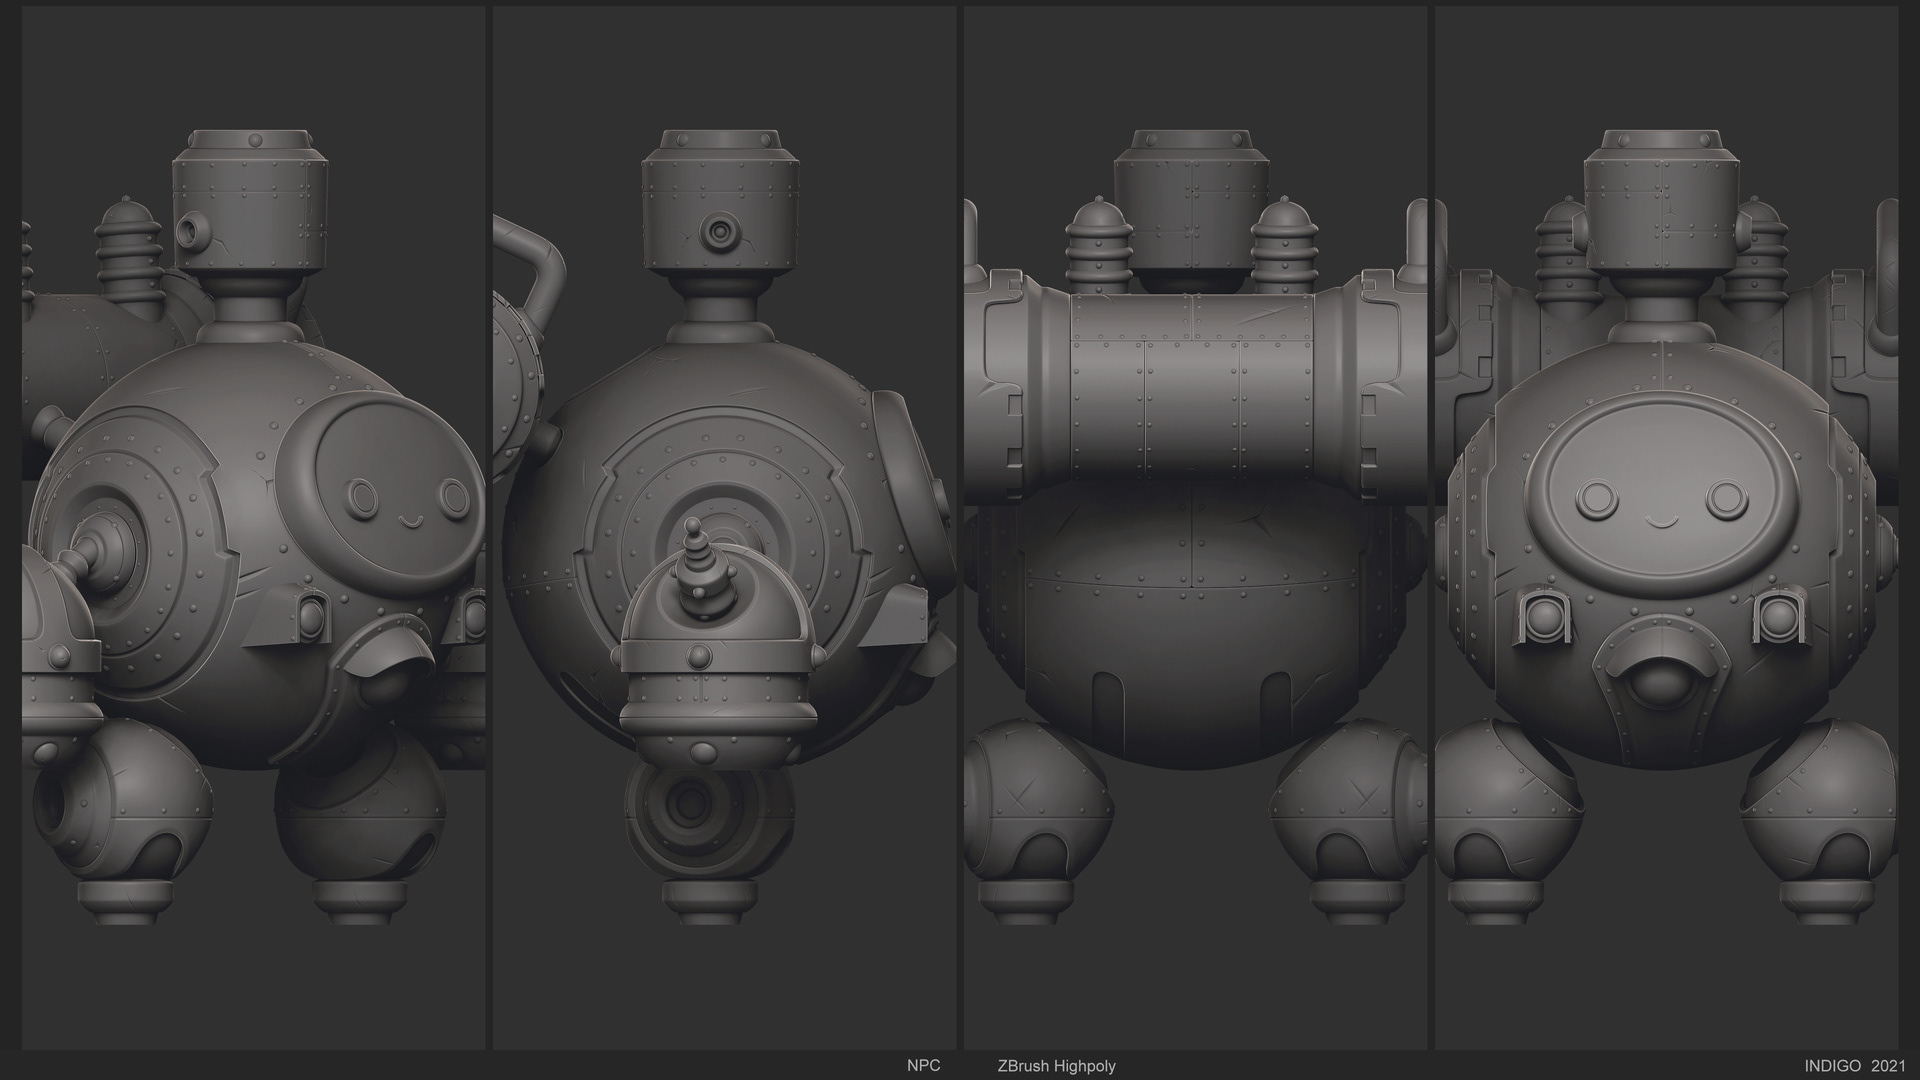The width and height of the screenshot is (1920, 1080).
Task: Click the NPC label in footer
Action: pyautogui.click(x=923, y=1065)
